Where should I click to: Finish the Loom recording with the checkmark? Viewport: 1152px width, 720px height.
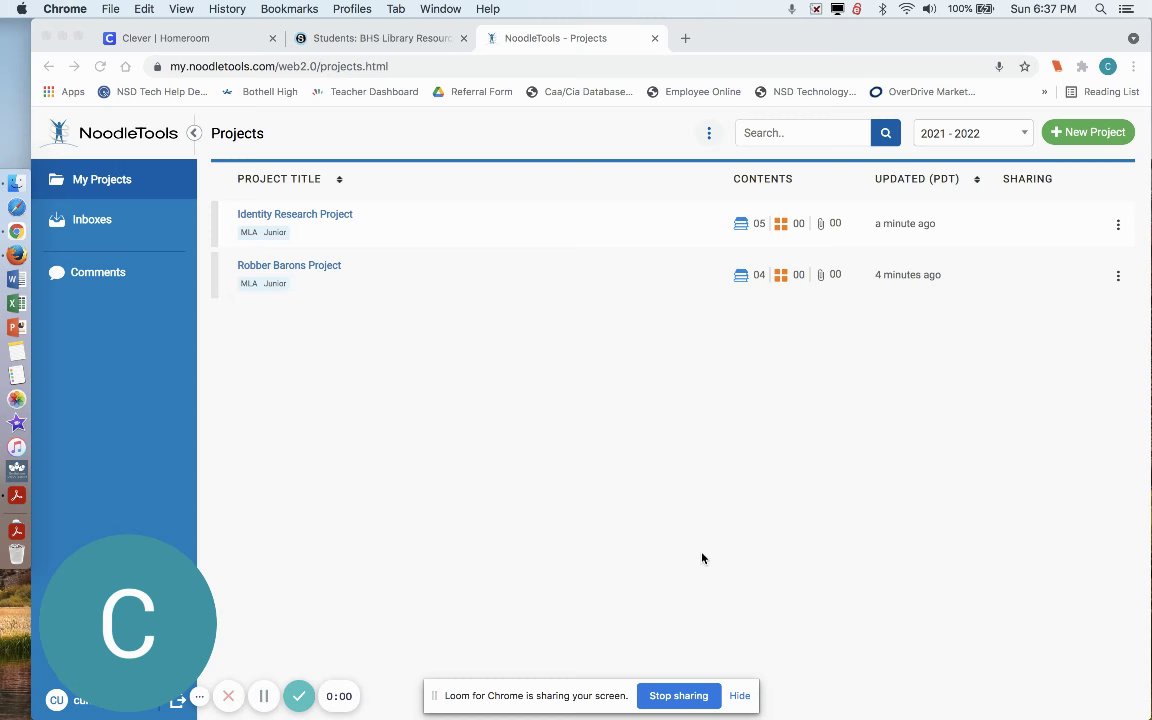point(299,696)
